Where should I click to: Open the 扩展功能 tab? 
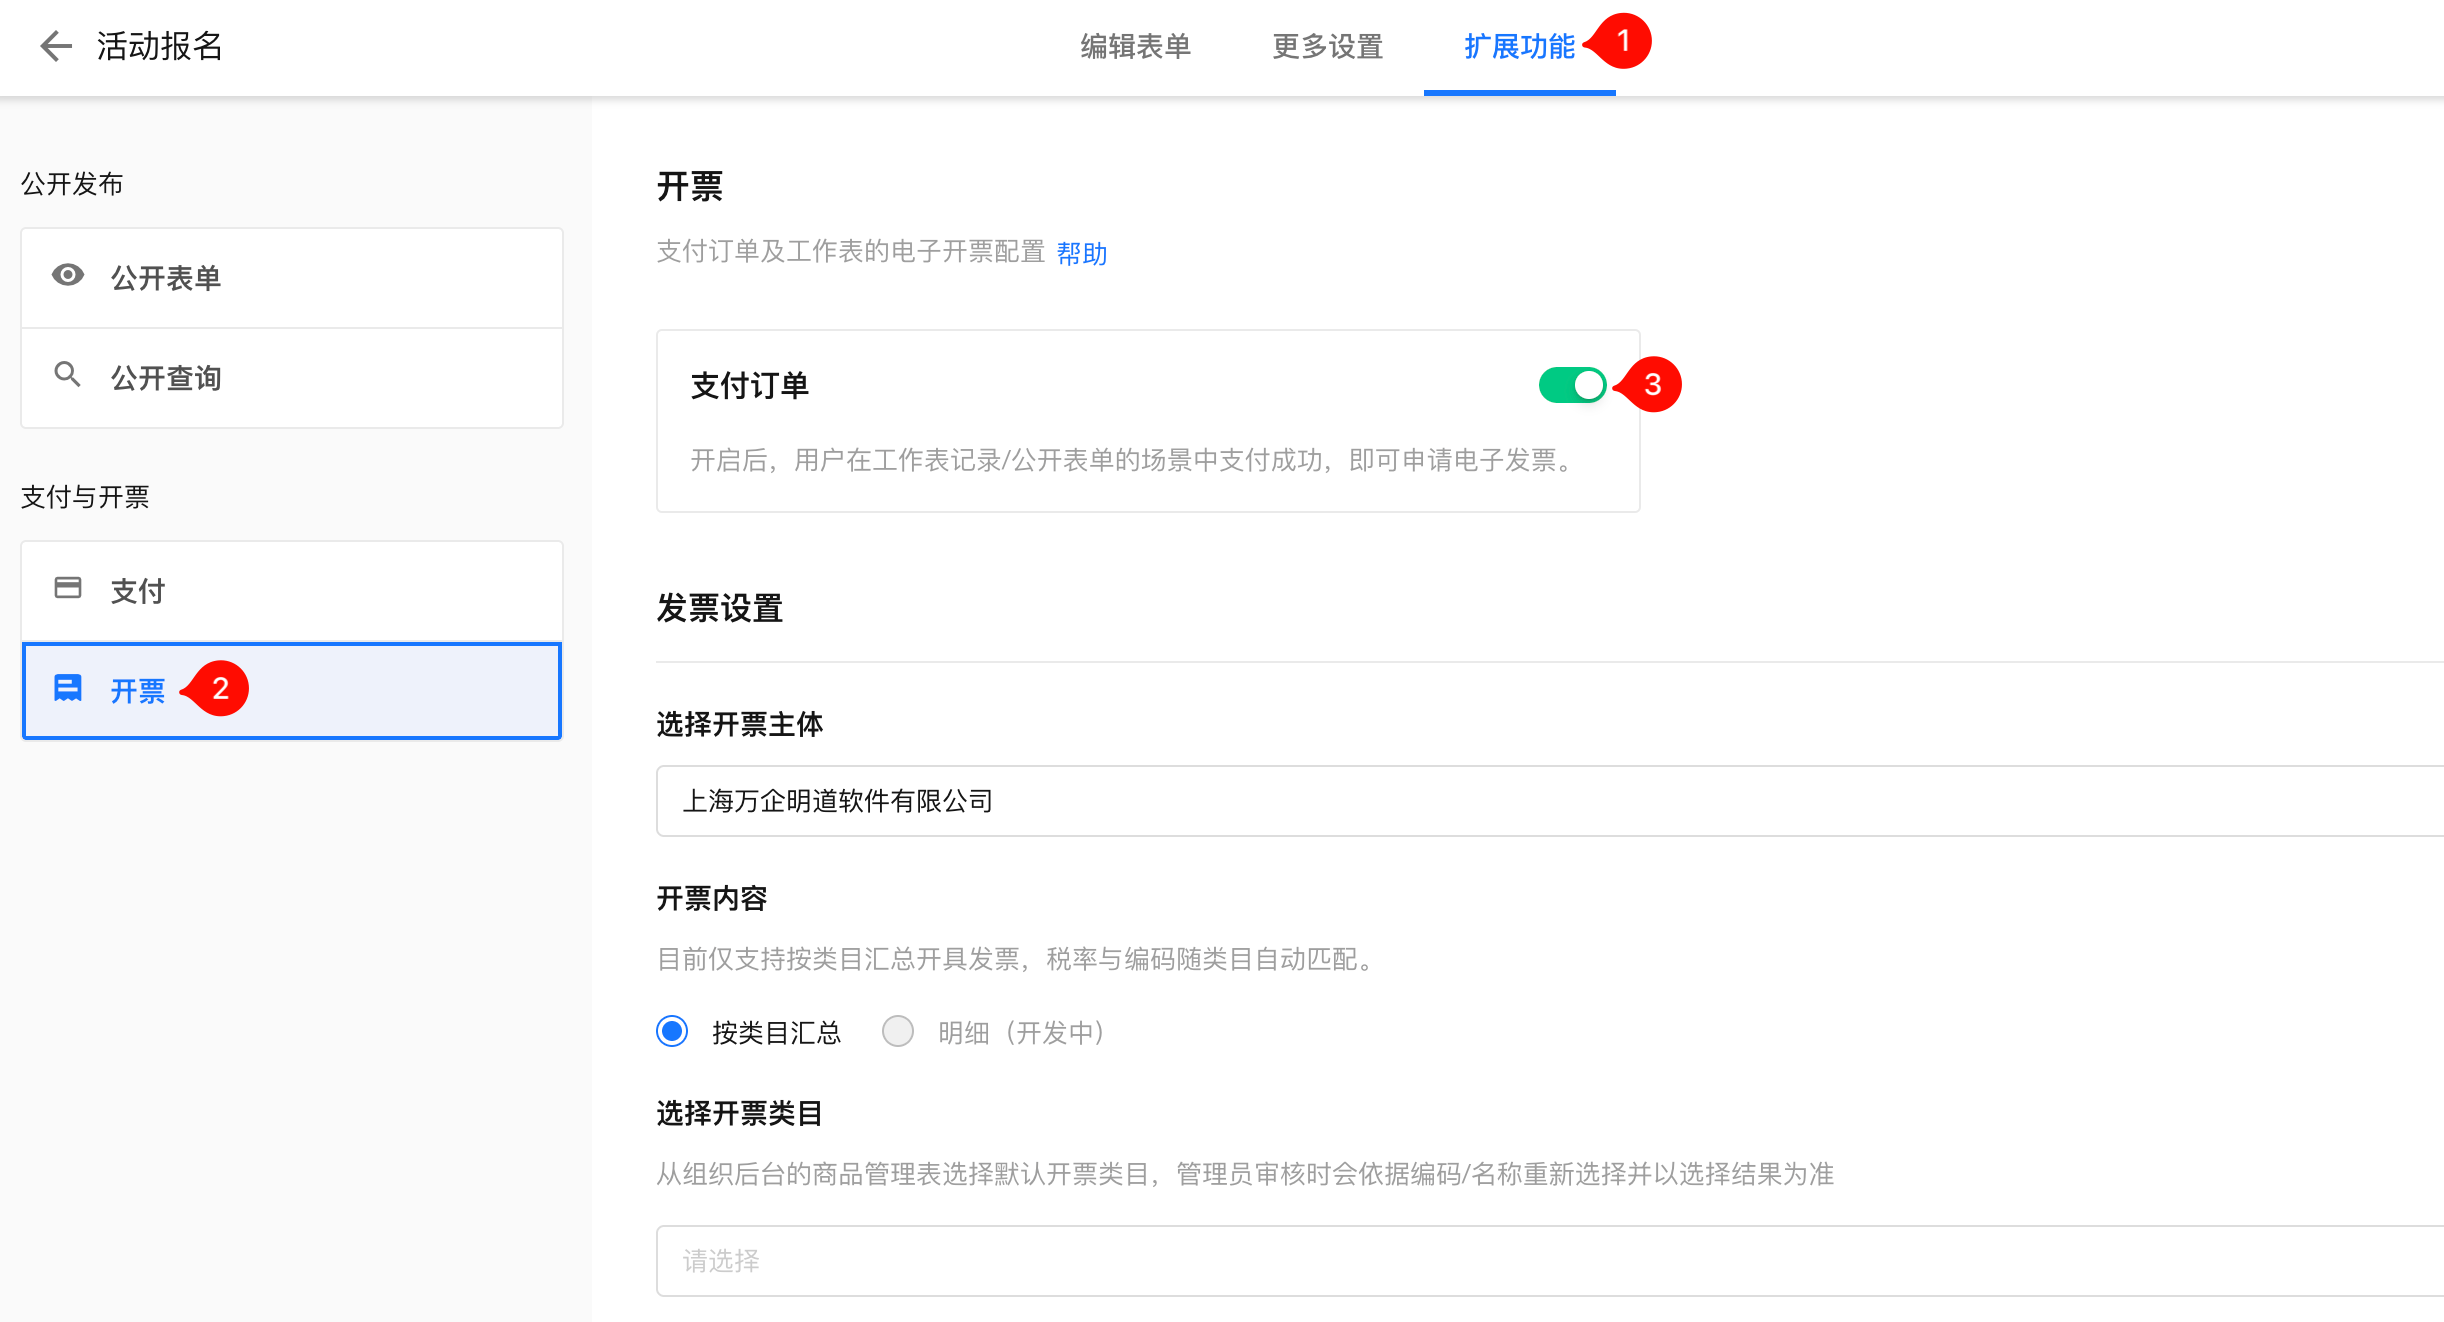(x=1518, y=47)
